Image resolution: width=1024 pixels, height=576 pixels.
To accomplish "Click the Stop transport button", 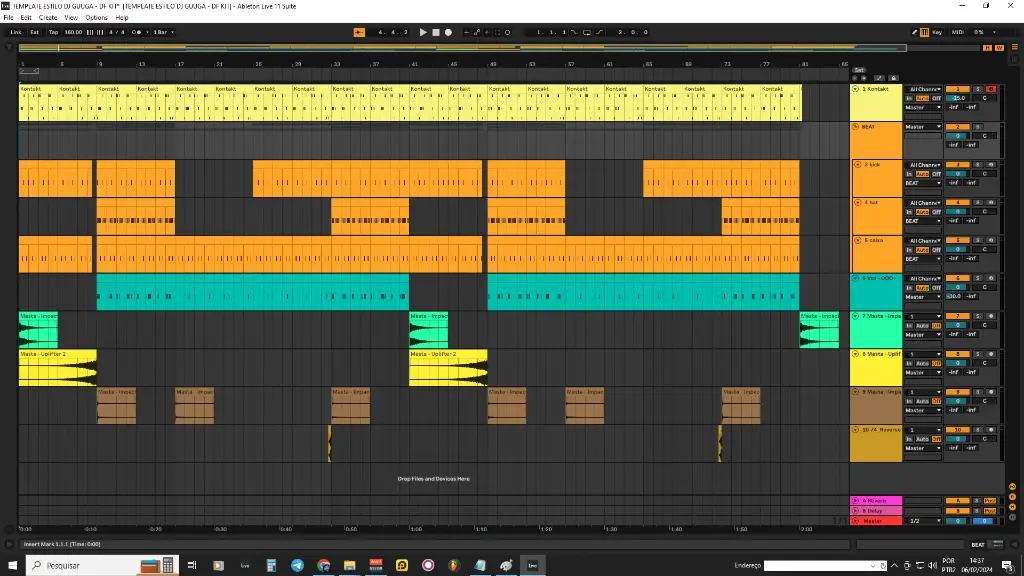I will (436, 32).
